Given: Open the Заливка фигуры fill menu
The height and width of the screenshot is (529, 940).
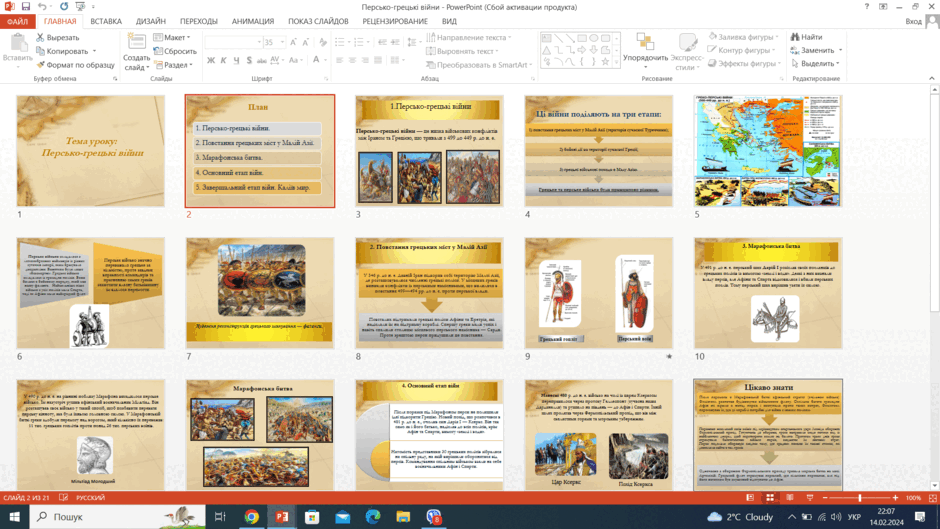Looking at the screenshot, I should 743,37.
